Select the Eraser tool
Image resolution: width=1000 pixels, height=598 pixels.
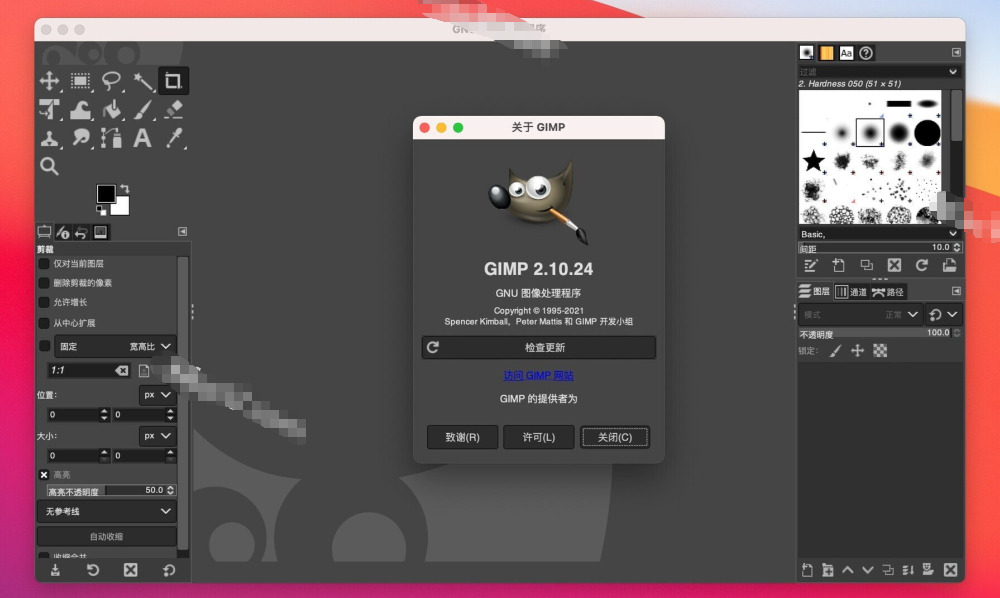click(x=173, y=110)
